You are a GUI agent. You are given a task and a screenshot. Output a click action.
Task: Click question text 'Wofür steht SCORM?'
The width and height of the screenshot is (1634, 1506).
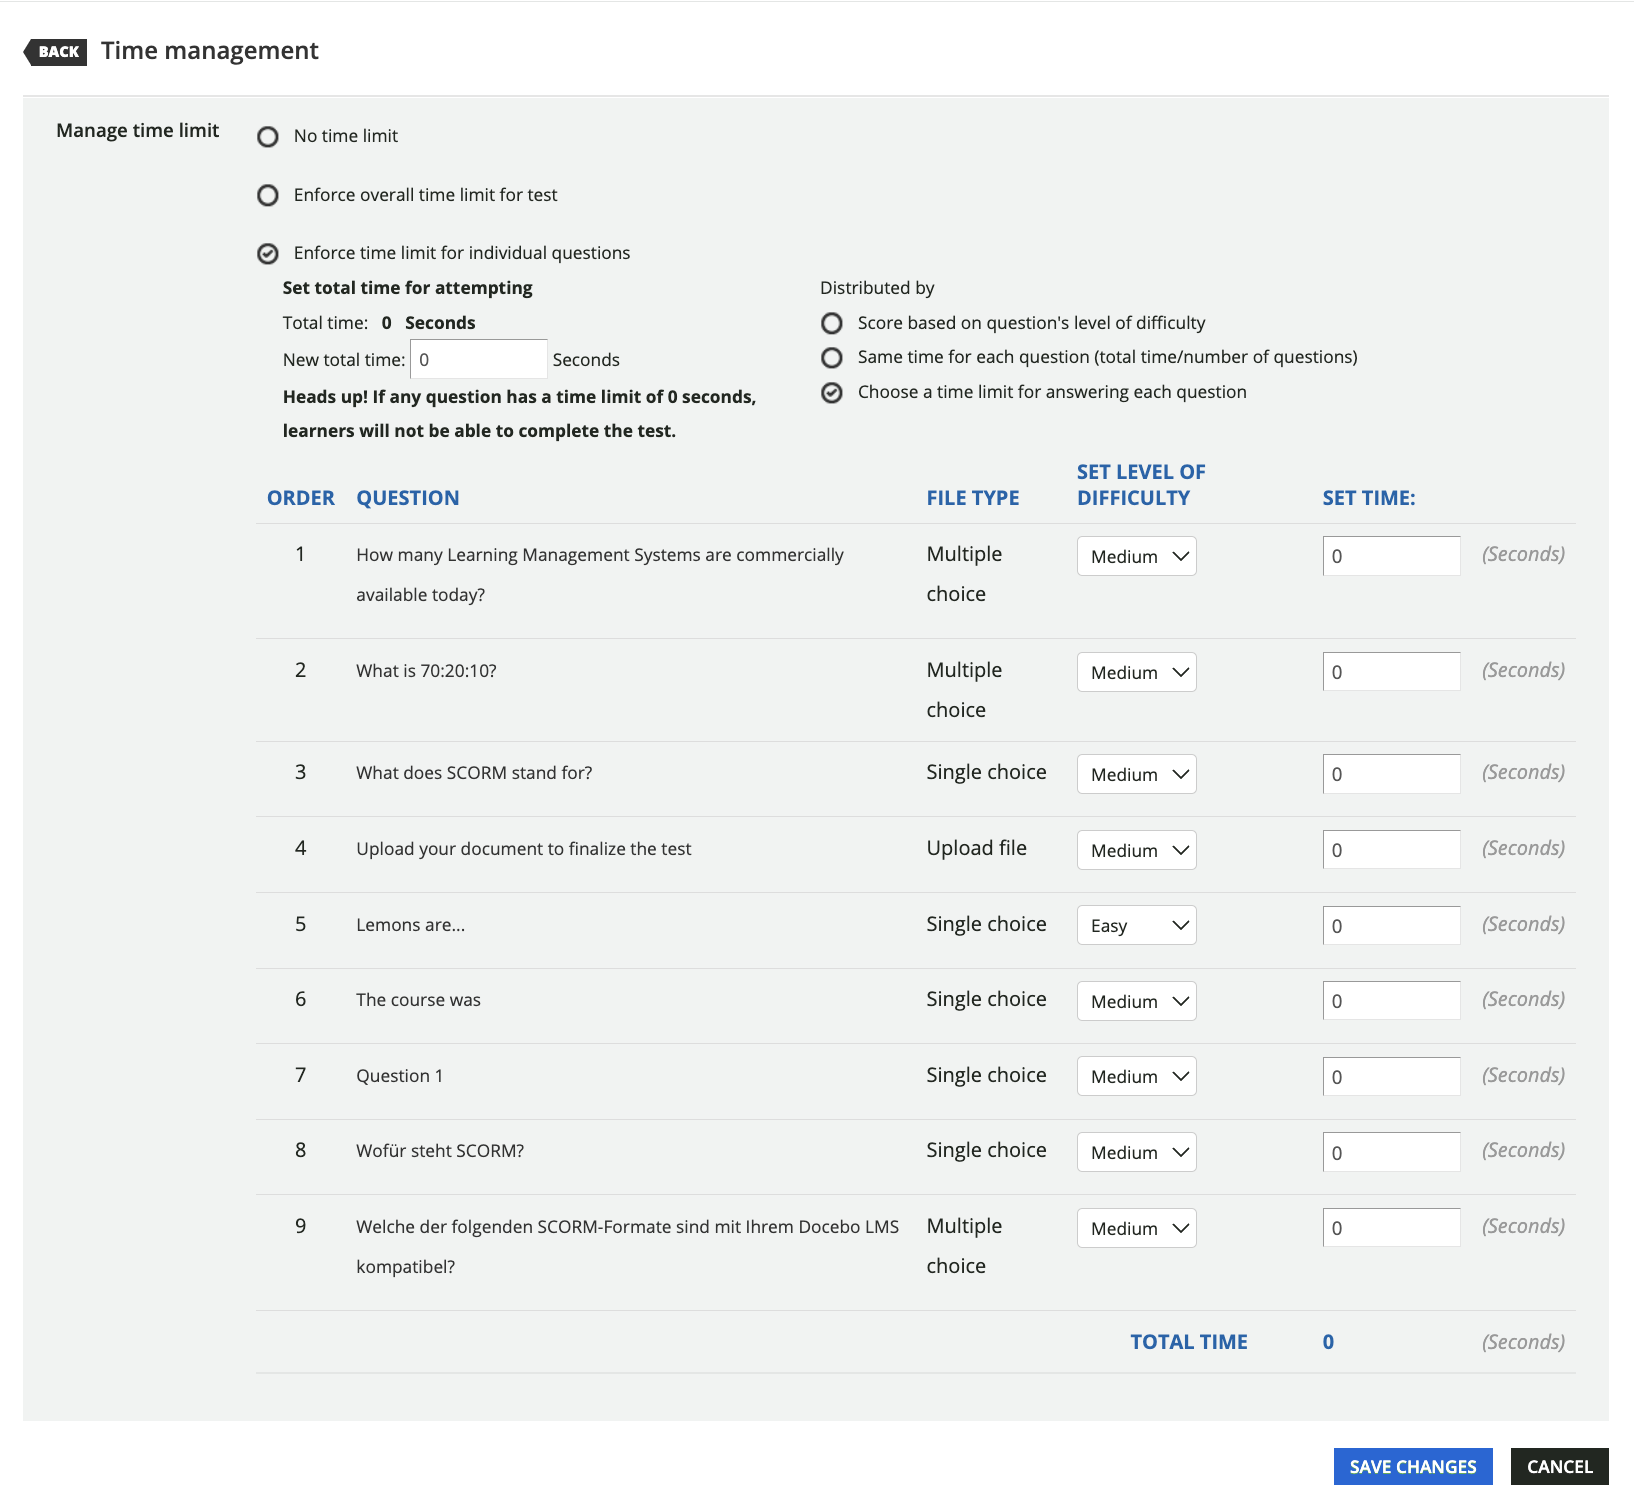tap(440, 1151)
